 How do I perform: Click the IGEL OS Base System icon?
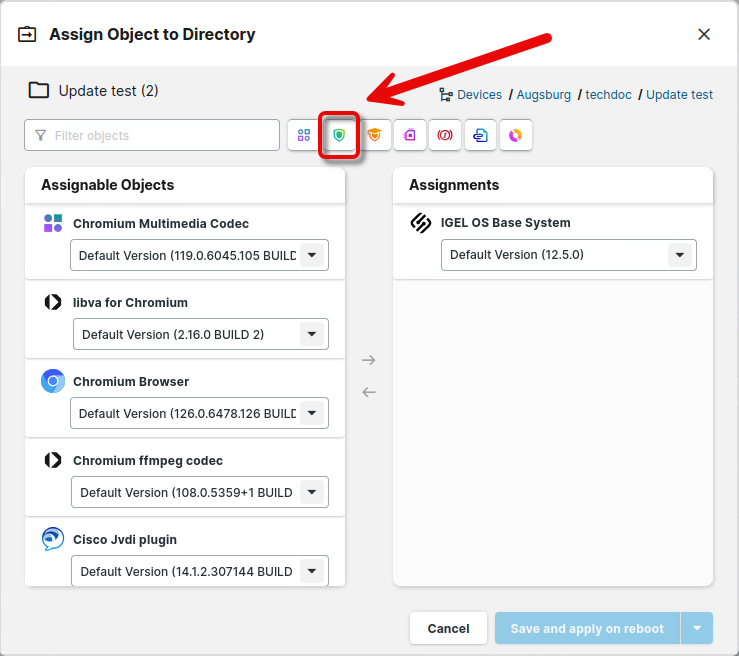(x=421, y=223)
